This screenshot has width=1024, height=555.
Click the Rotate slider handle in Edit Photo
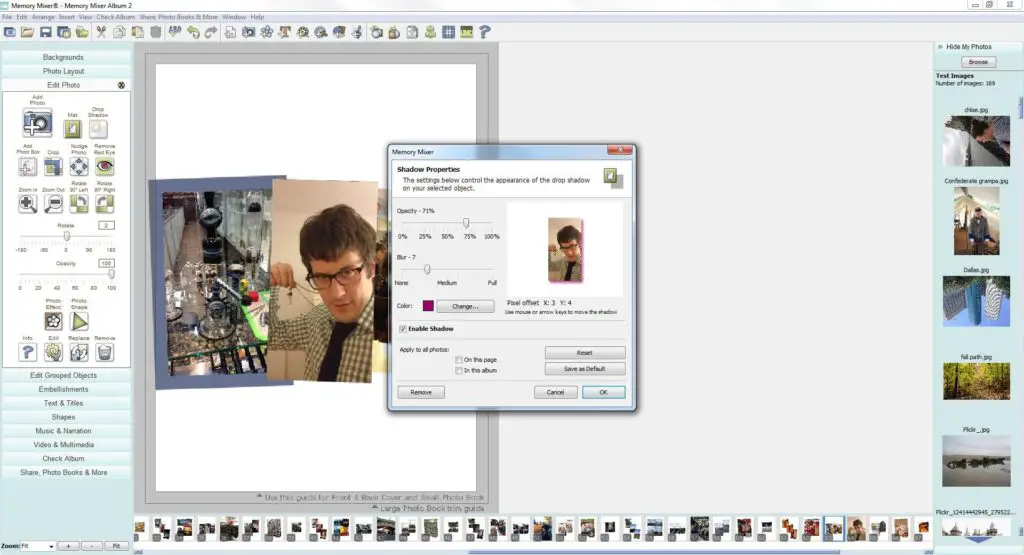[66, 236]
